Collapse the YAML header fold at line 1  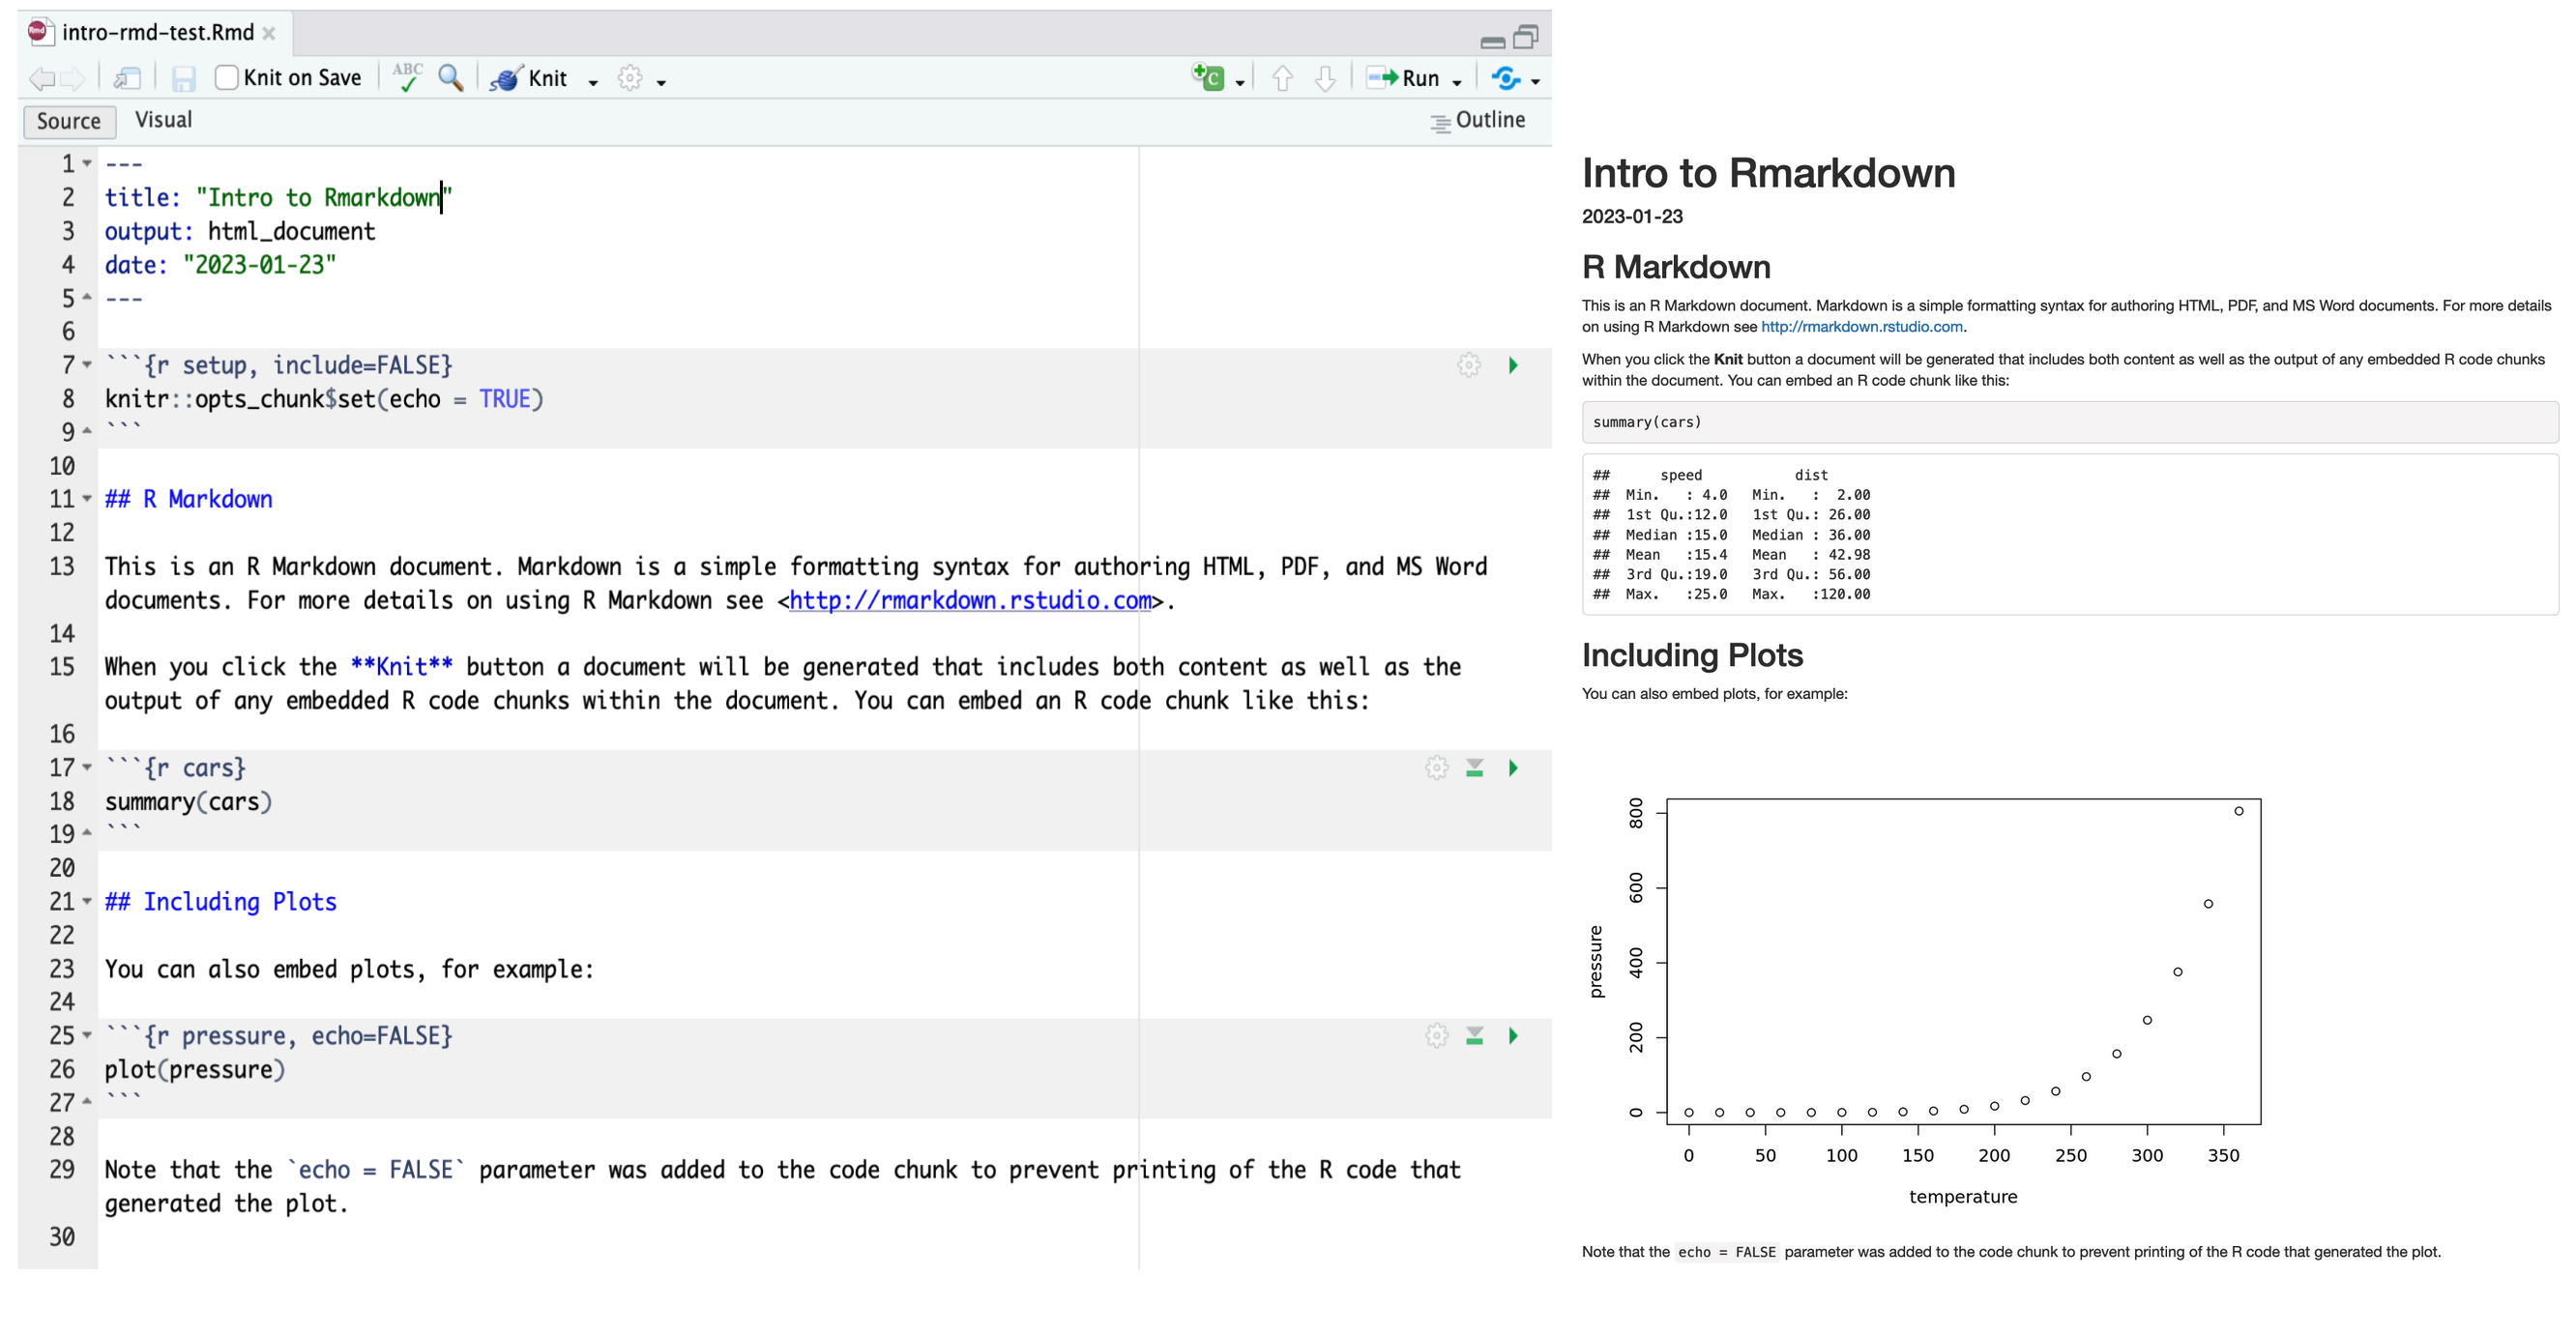coord(87,163)
